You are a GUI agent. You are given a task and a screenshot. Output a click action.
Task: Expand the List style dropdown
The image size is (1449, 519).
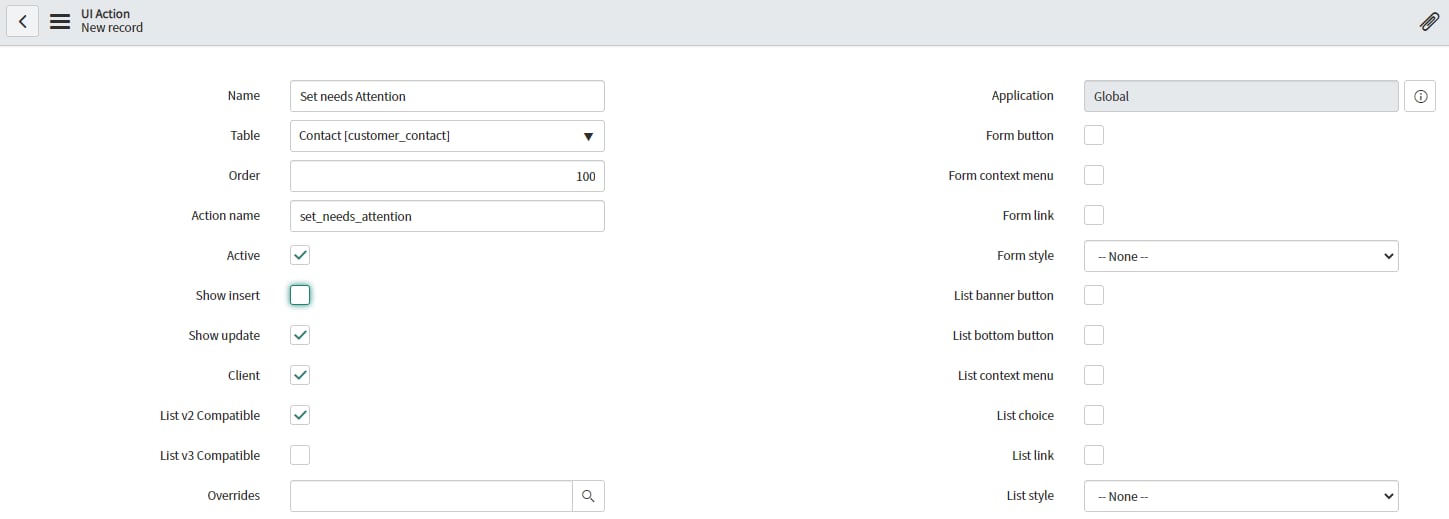coord(1241,496)
